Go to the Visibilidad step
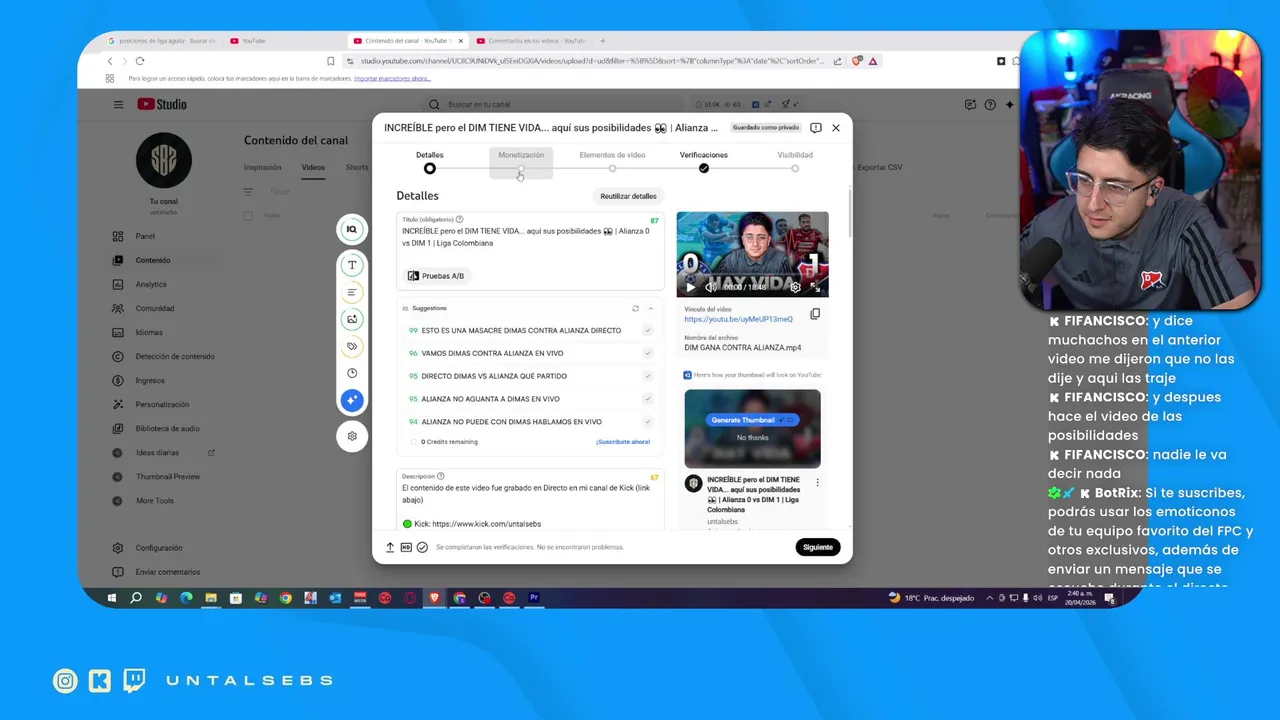Viewport: 1280px width, 720px height. point(795,162)
